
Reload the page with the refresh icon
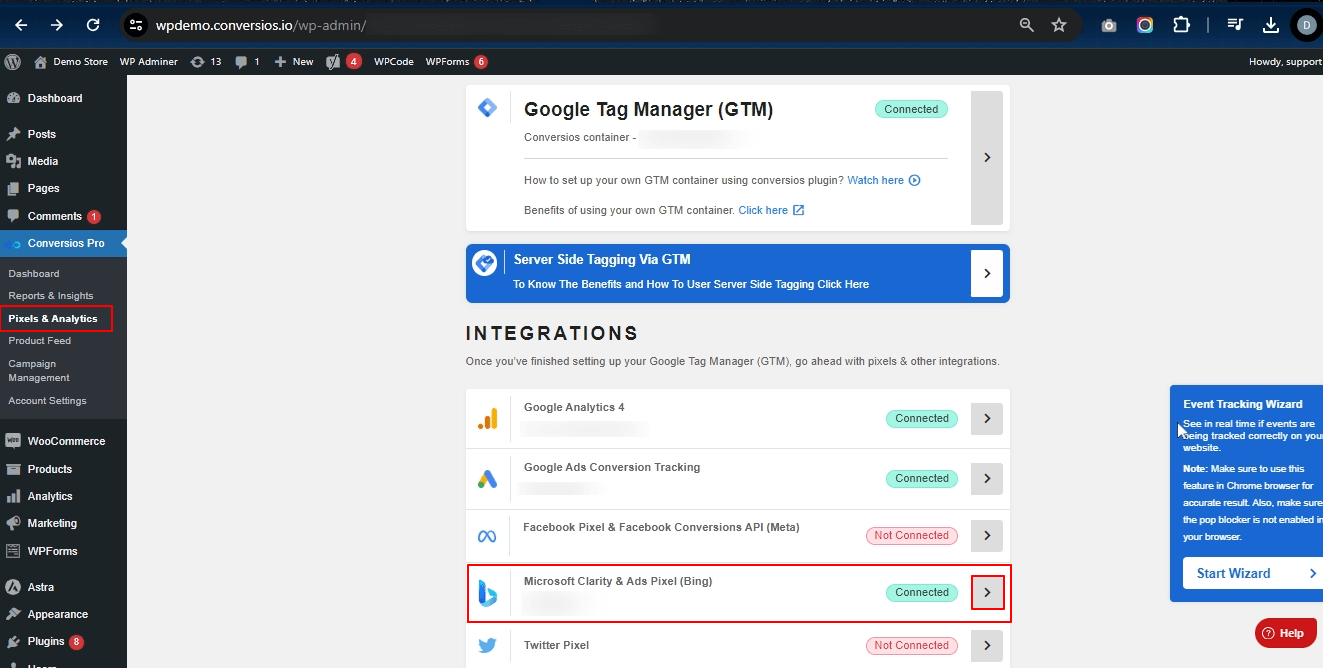[x=93, y=25]
